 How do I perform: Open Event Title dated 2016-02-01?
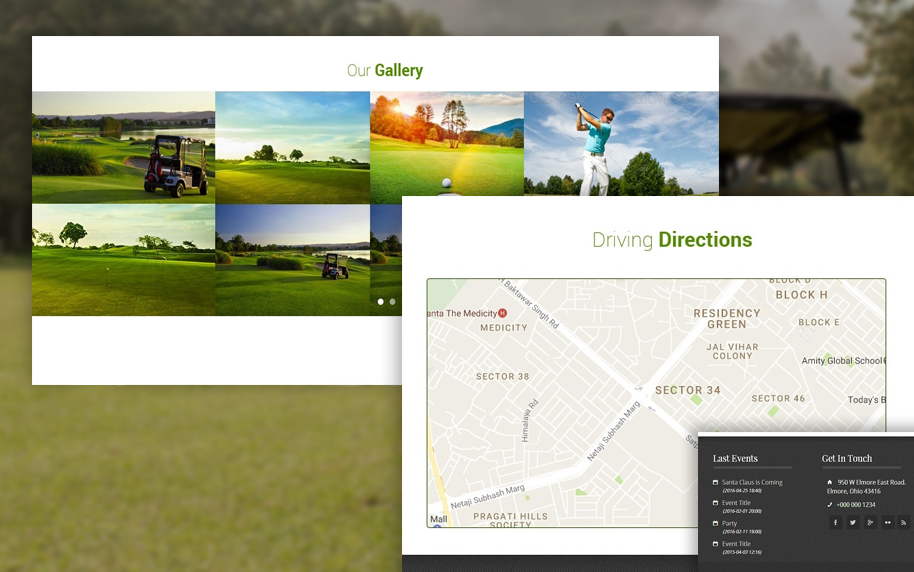pos(736,503)
